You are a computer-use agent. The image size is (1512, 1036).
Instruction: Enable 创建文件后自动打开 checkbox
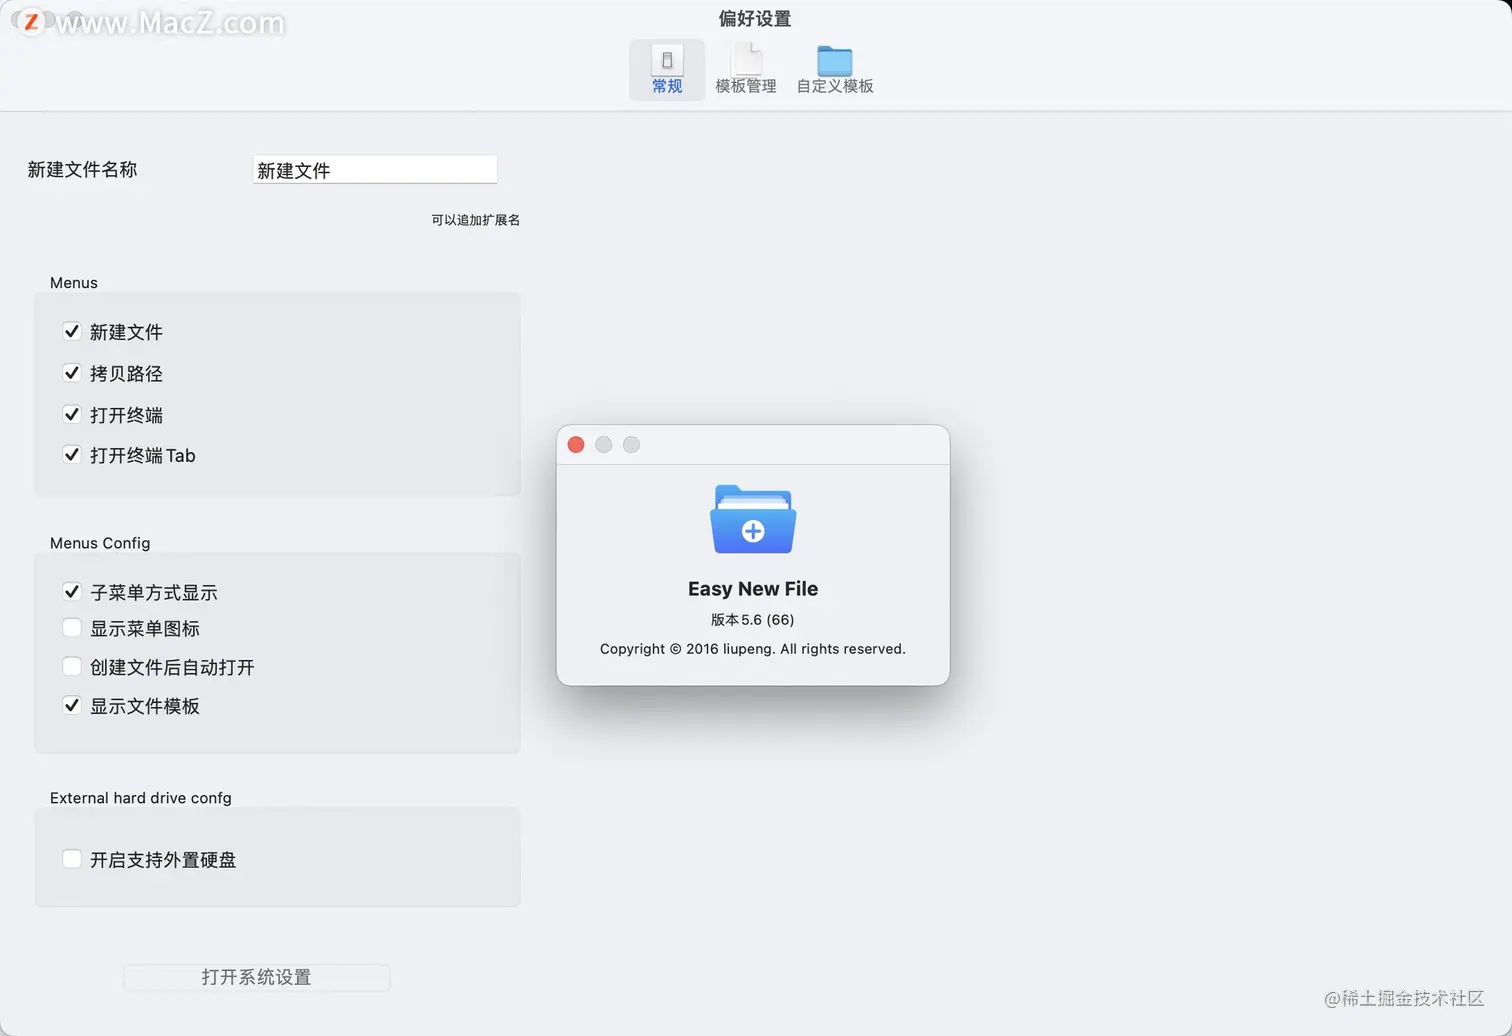72,667
